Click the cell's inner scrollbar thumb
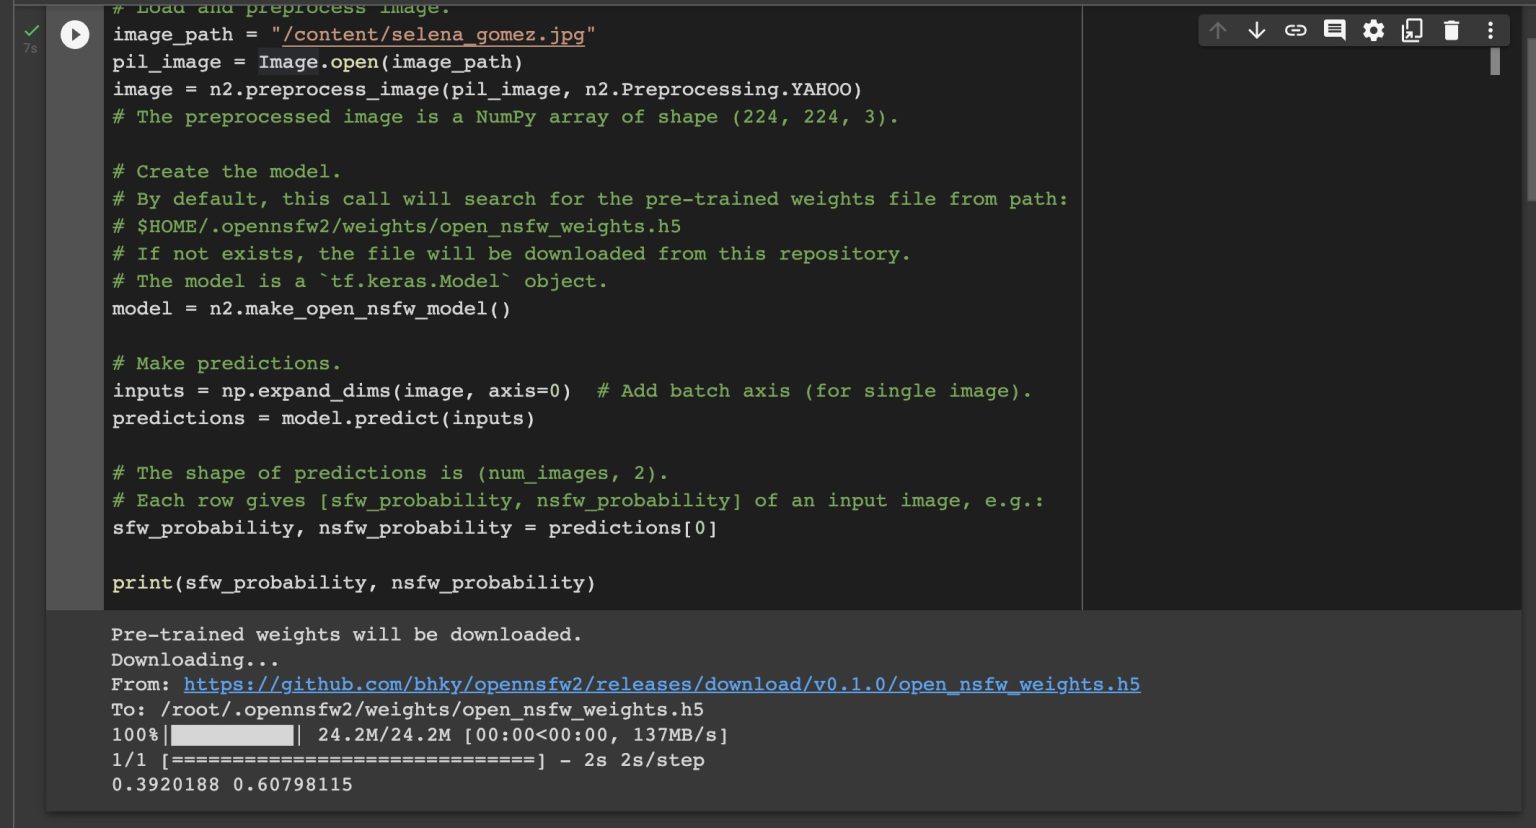Image resolution: width=1536 pixels, height=828 pixels. pyautogui.click(x=1495, y=61)
